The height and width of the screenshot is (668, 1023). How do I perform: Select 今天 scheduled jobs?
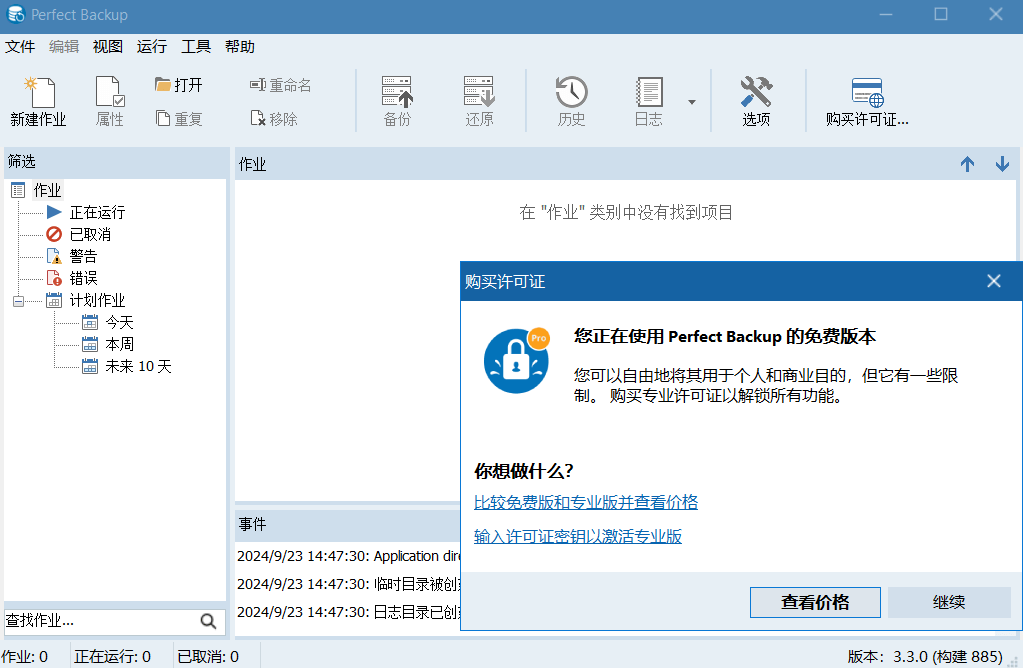point(119,322)
